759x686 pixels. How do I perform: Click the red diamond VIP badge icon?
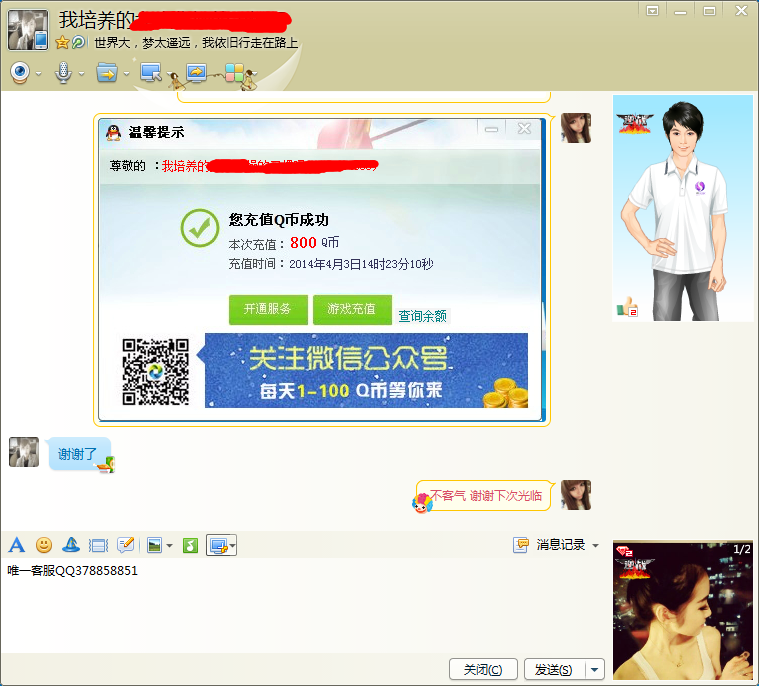click(x=624, y=551)
